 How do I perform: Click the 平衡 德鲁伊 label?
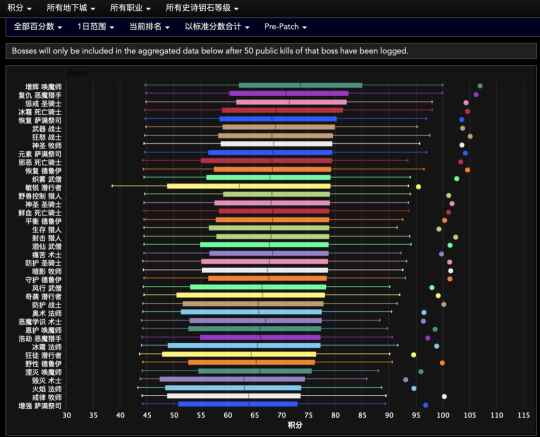coord(43,221)
